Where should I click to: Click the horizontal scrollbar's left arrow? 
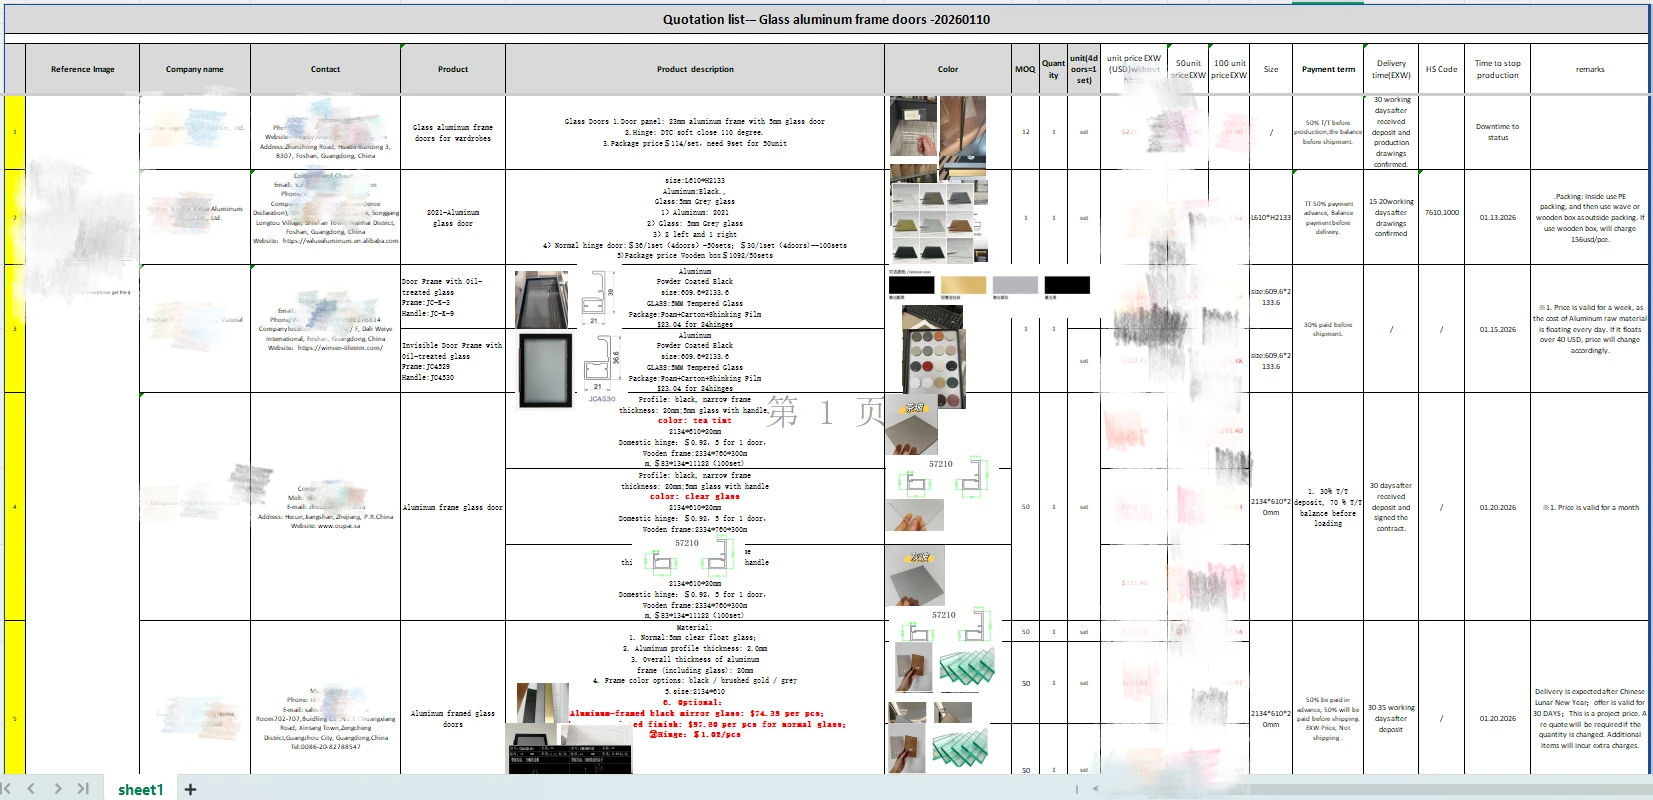click(x=1095, y=789)
